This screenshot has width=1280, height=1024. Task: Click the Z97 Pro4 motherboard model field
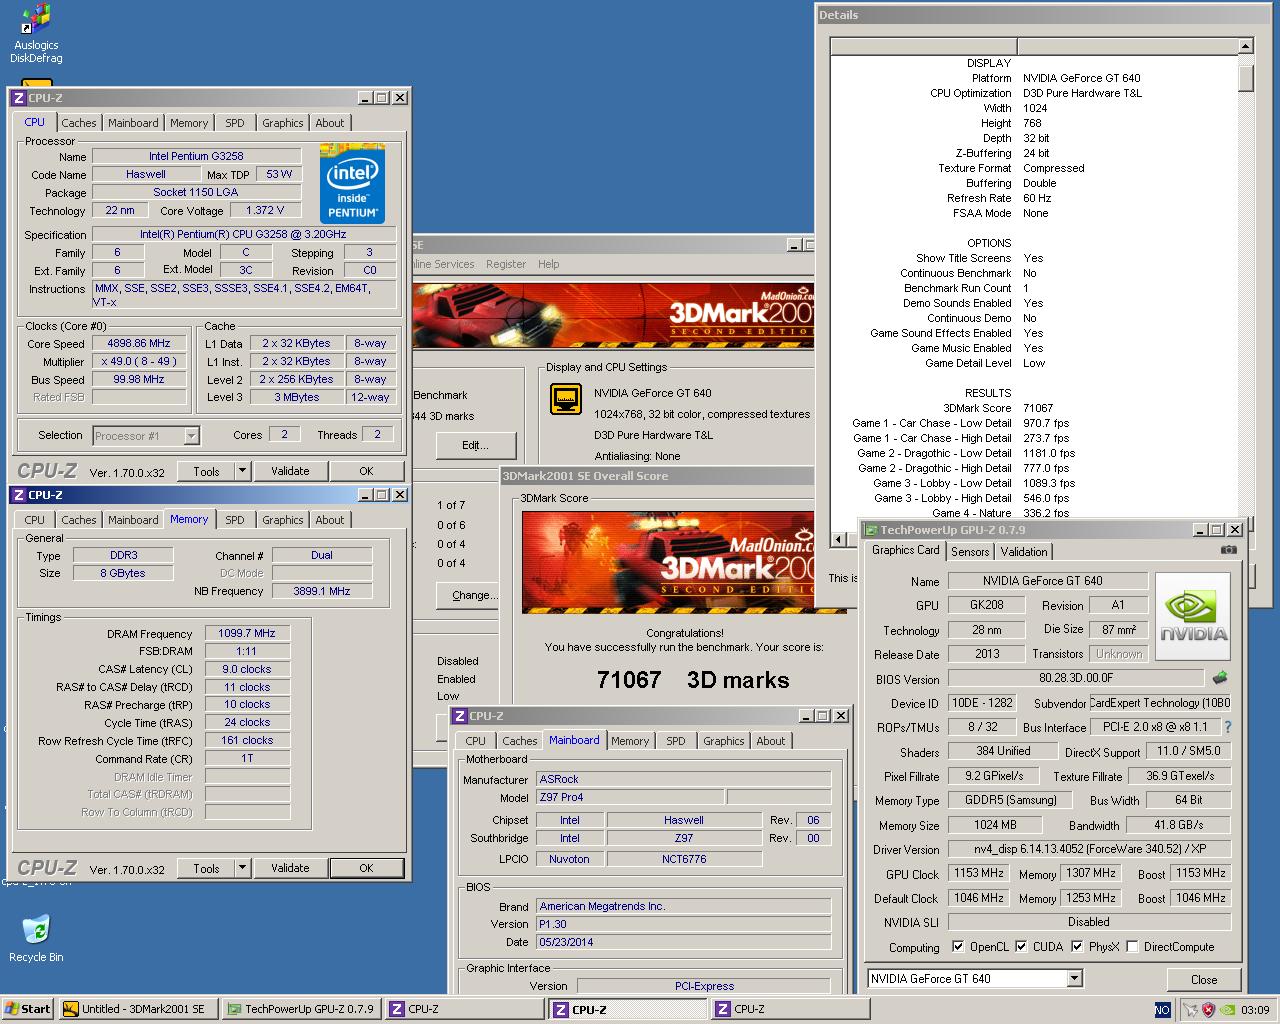click(x=630, y=797)
